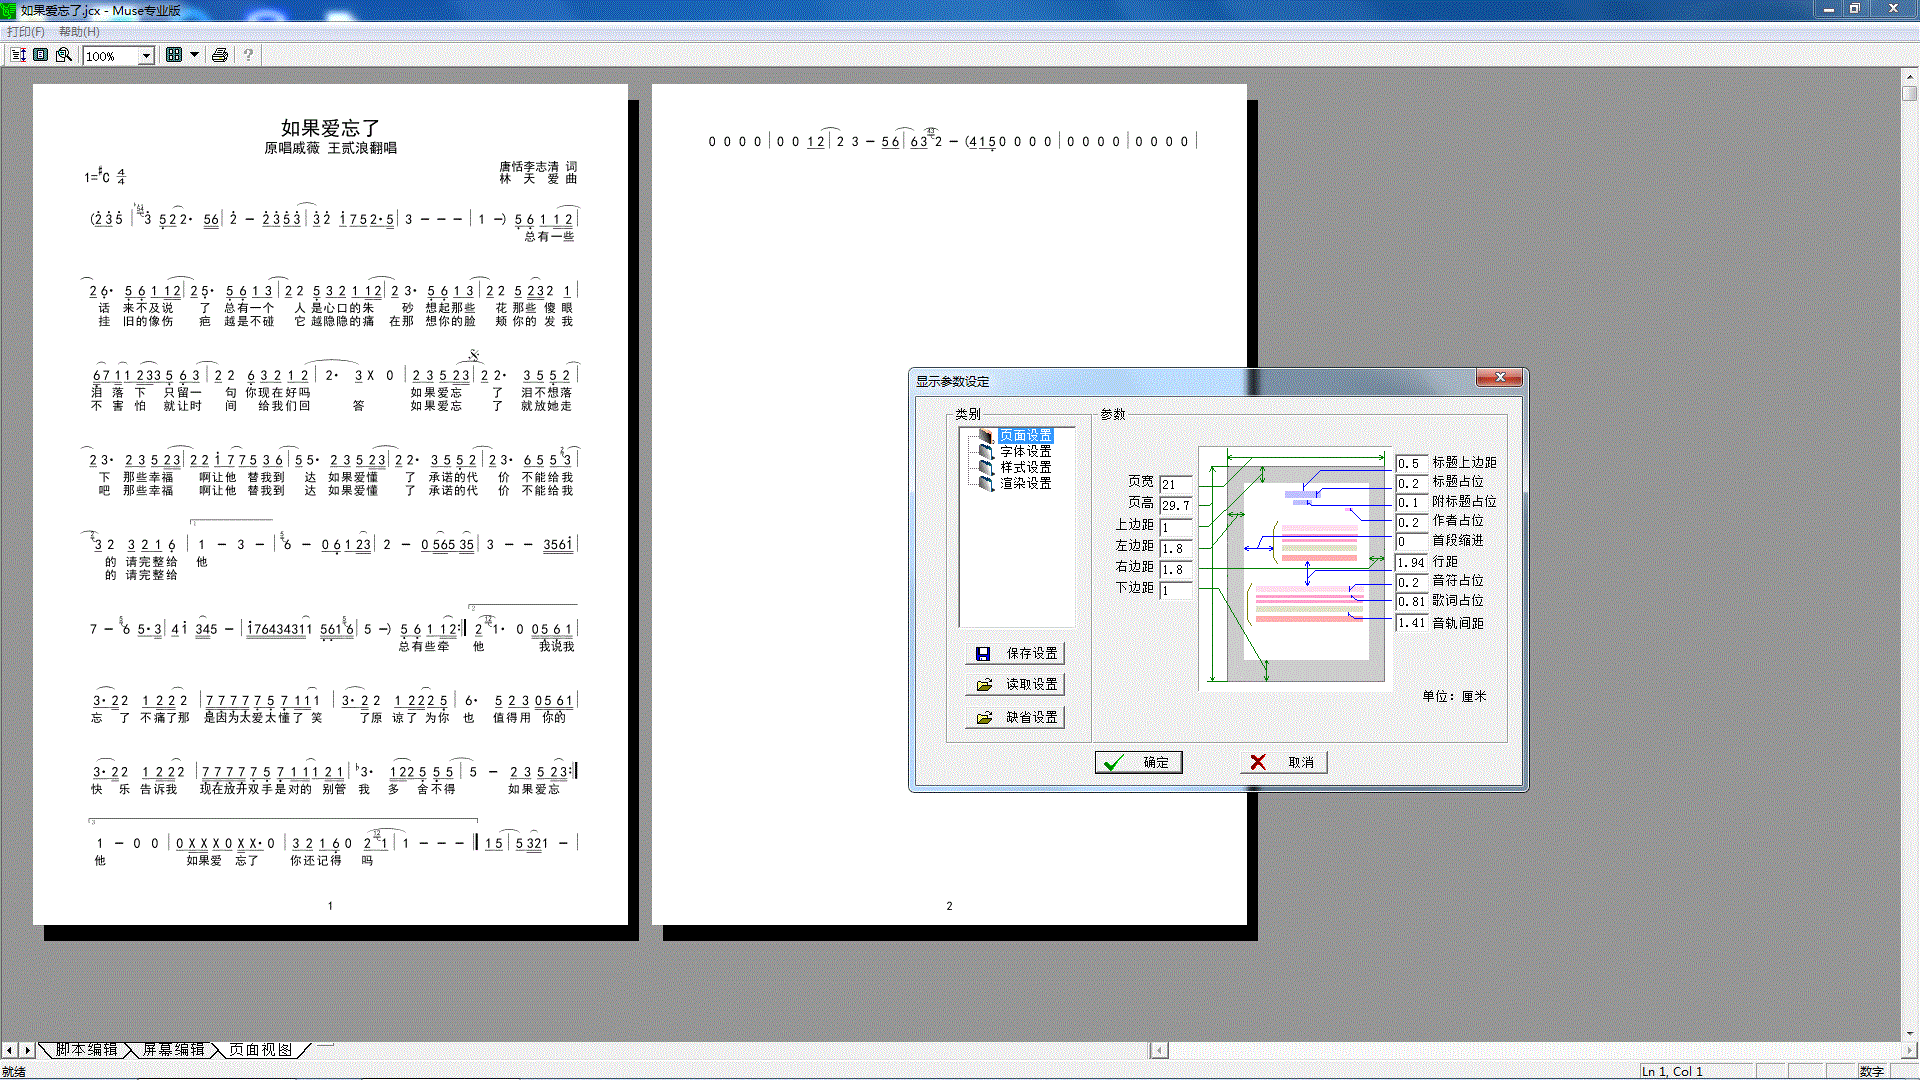Click the 页高 input field
Image resolution: width=1920 pixels, height=1080 pixels.
1176,505
